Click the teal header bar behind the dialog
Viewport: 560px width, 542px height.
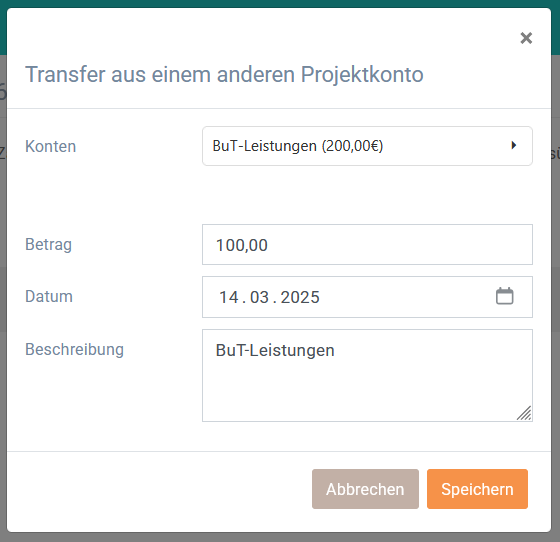tap(280, 4)
